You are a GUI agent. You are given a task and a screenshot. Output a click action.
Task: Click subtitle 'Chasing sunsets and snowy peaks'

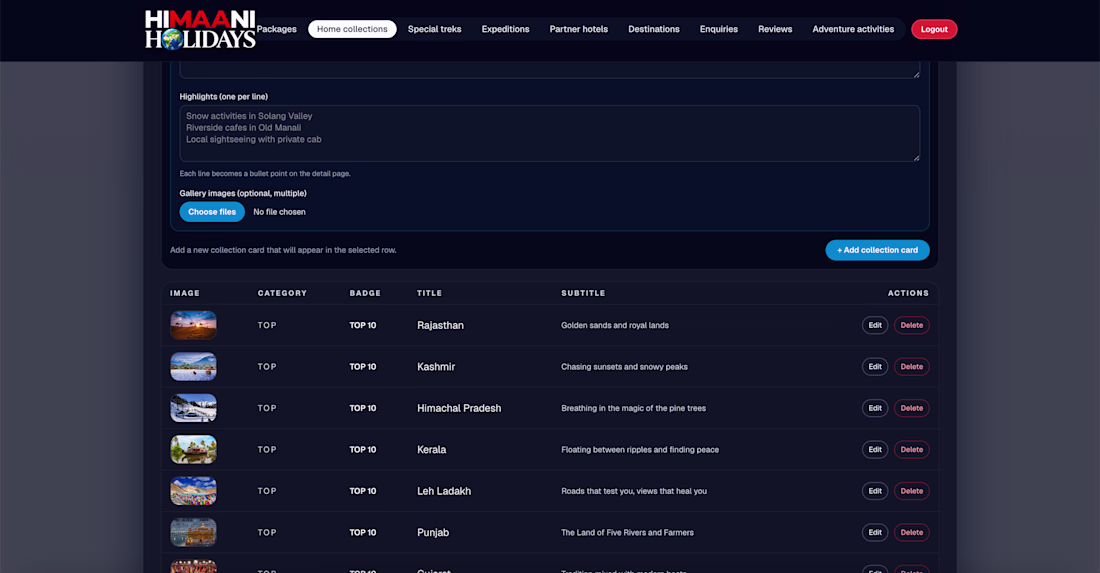[624, 367]
